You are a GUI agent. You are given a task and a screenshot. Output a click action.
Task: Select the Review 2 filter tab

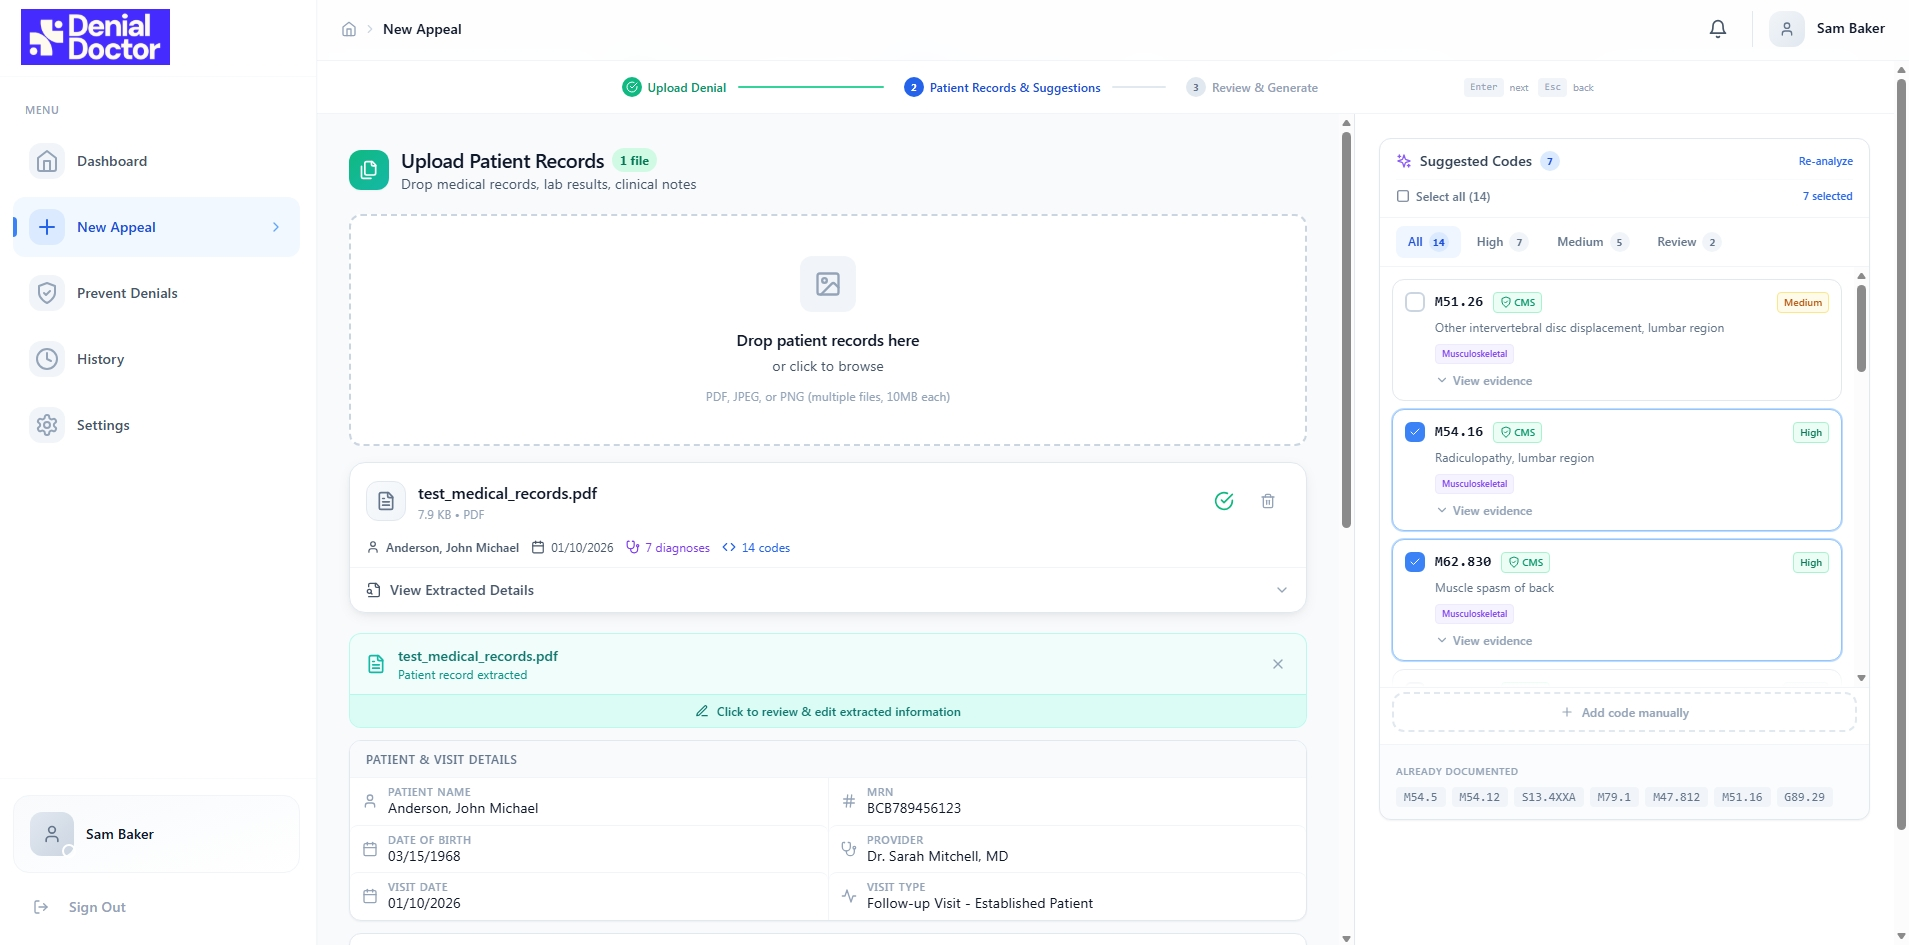tap(1688, 242)
